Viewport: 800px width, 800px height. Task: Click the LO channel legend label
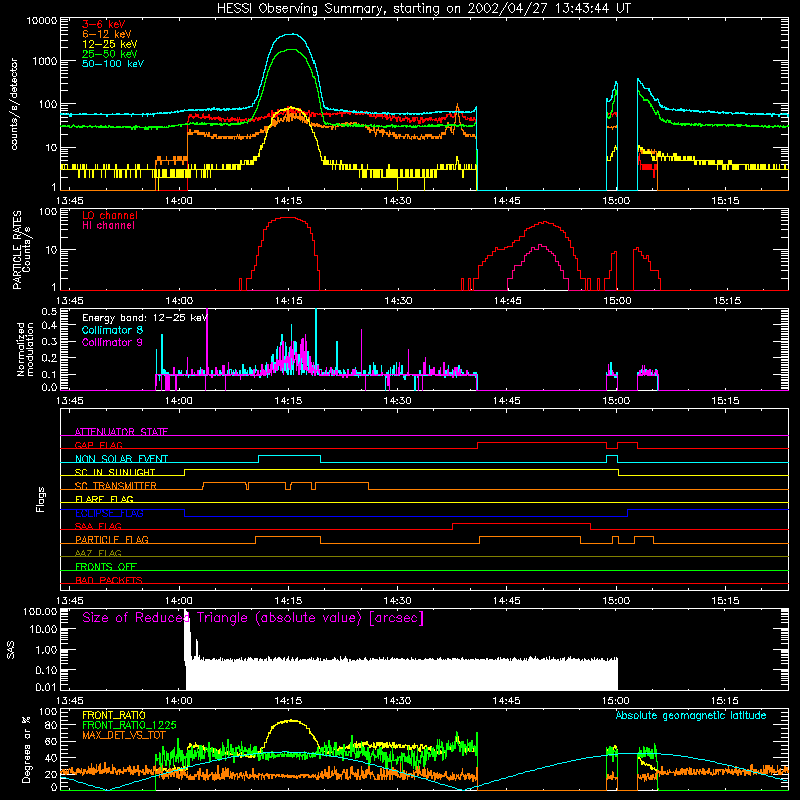(x=110, y=215)
